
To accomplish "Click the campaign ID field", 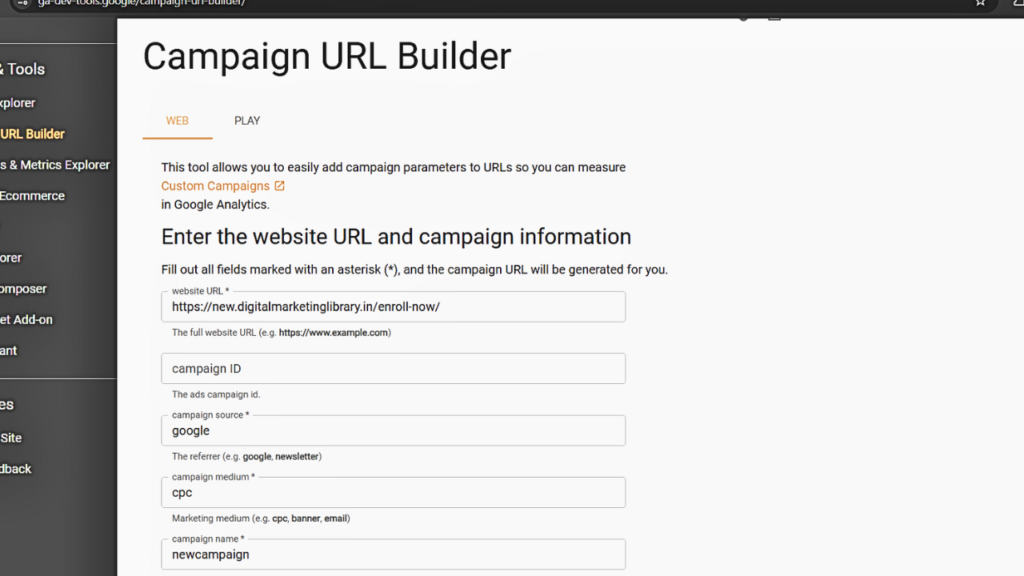I will click(x=393, y=368).
